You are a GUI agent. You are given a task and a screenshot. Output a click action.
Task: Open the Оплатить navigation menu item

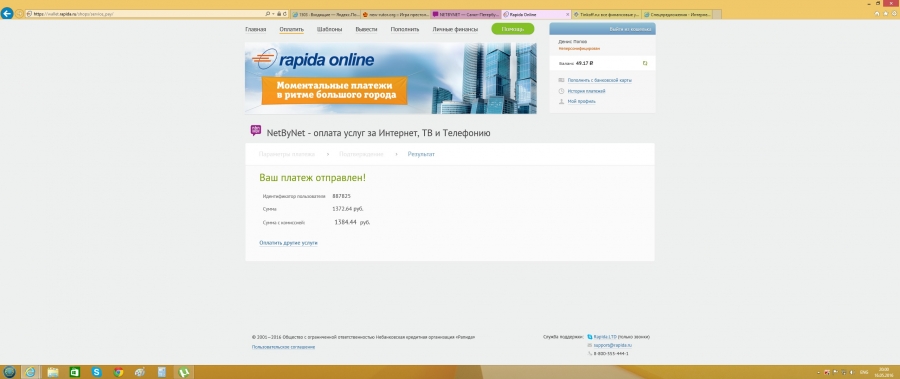[292, 29]
